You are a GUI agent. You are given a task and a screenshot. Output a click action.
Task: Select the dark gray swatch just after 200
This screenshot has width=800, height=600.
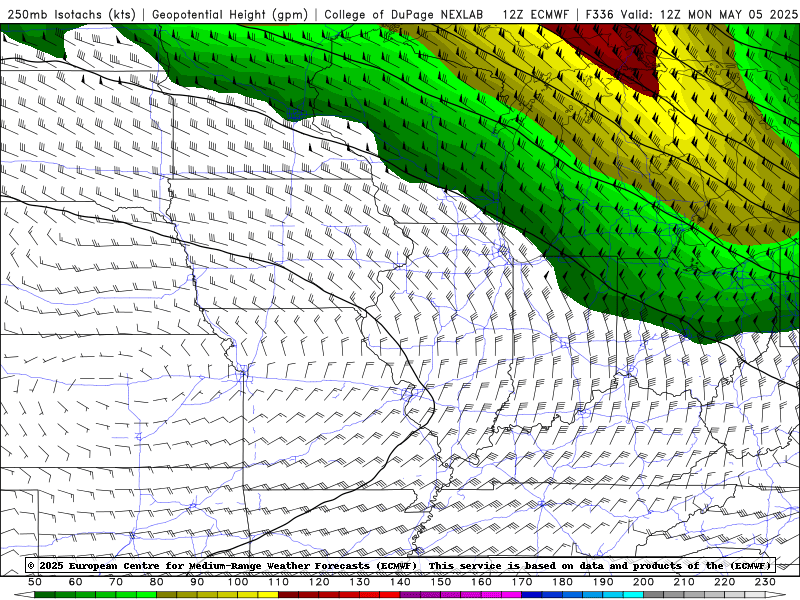[x=654, y=595]
